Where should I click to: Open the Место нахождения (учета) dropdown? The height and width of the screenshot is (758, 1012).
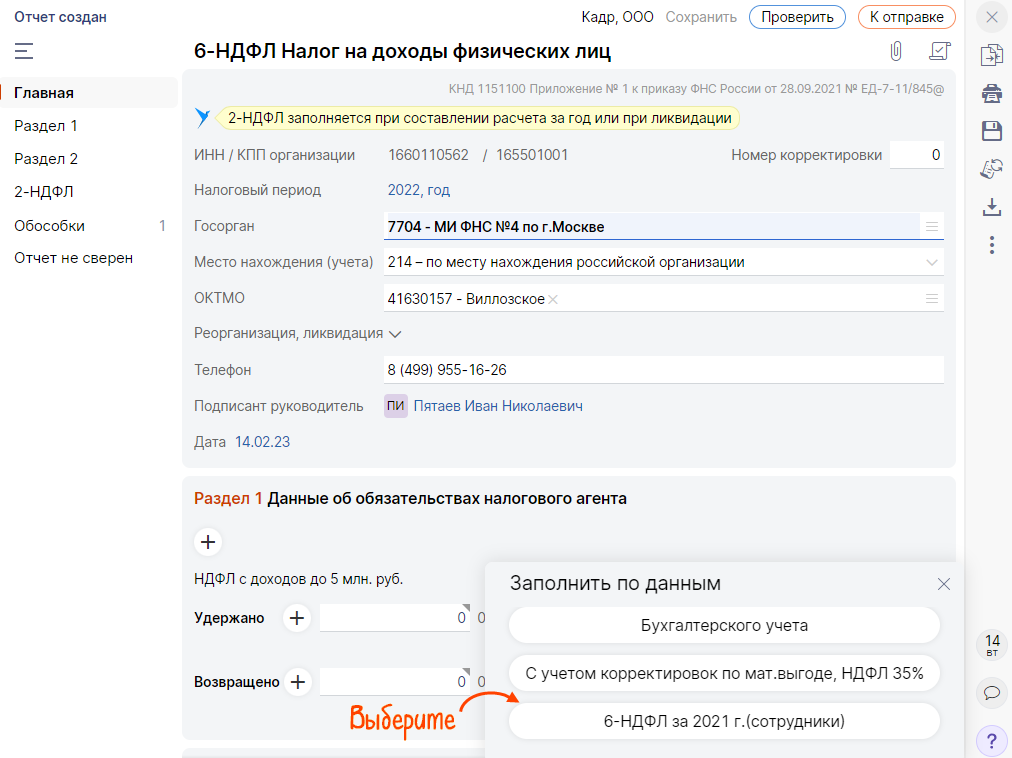tap(932, 263)
